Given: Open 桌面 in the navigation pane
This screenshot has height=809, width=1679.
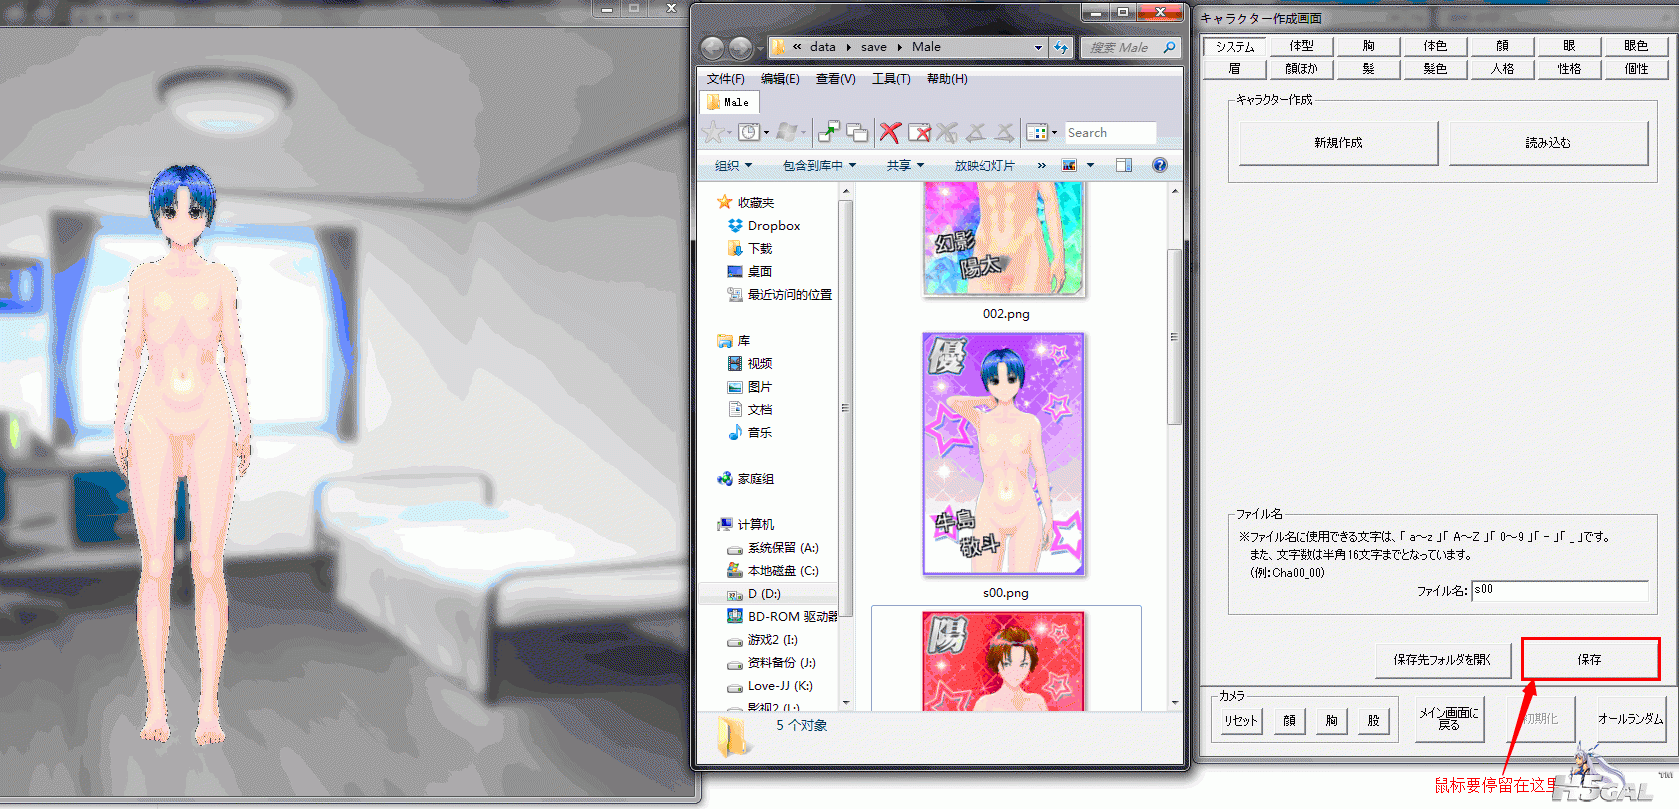Looking at the screenshot, I should (x=750, y=271).
